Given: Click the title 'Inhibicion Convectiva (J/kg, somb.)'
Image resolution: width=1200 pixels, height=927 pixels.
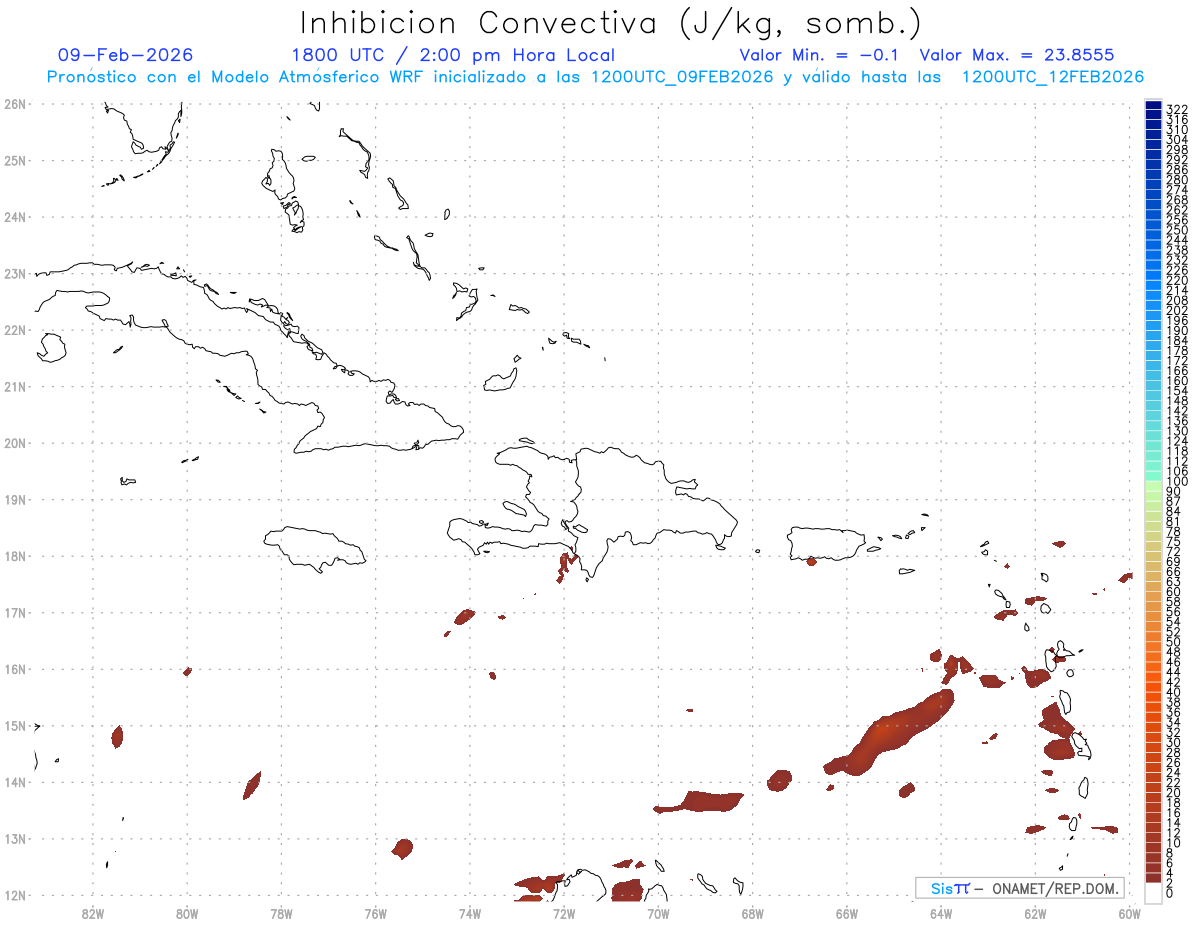Looking at the screenshot, I should [x=611, y=23].
